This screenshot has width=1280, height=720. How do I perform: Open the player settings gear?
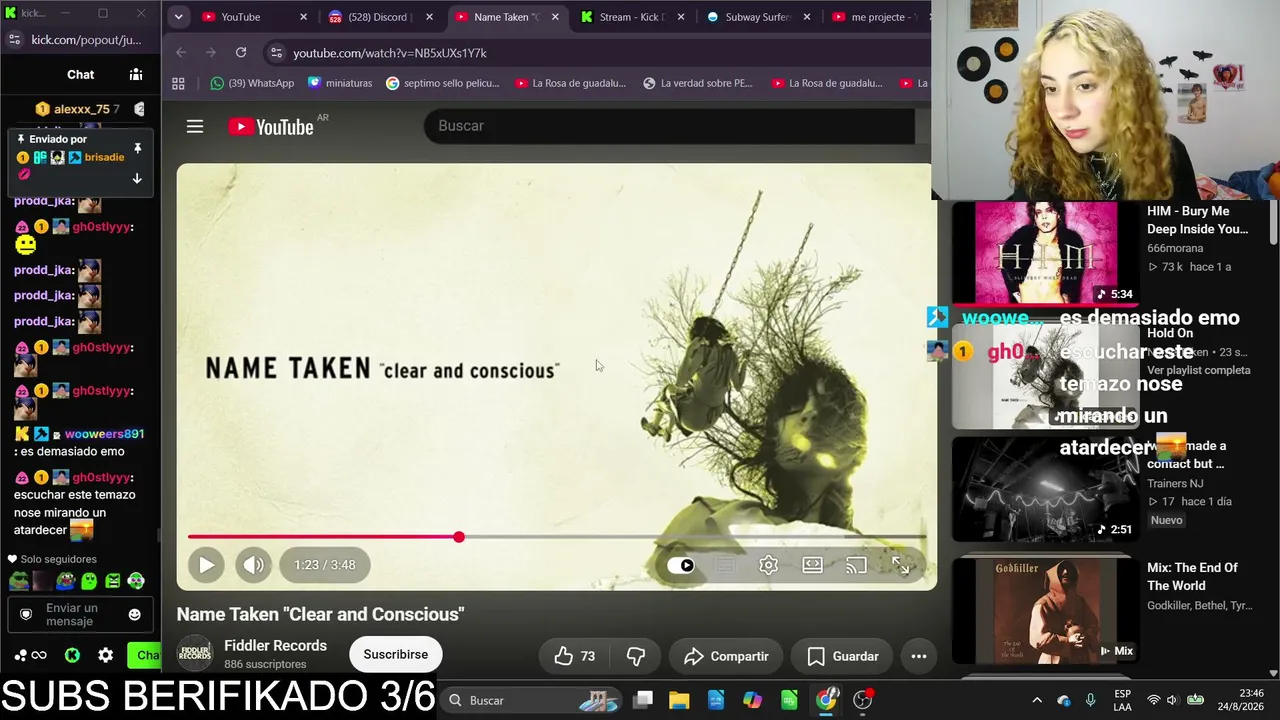click(768, 565)
